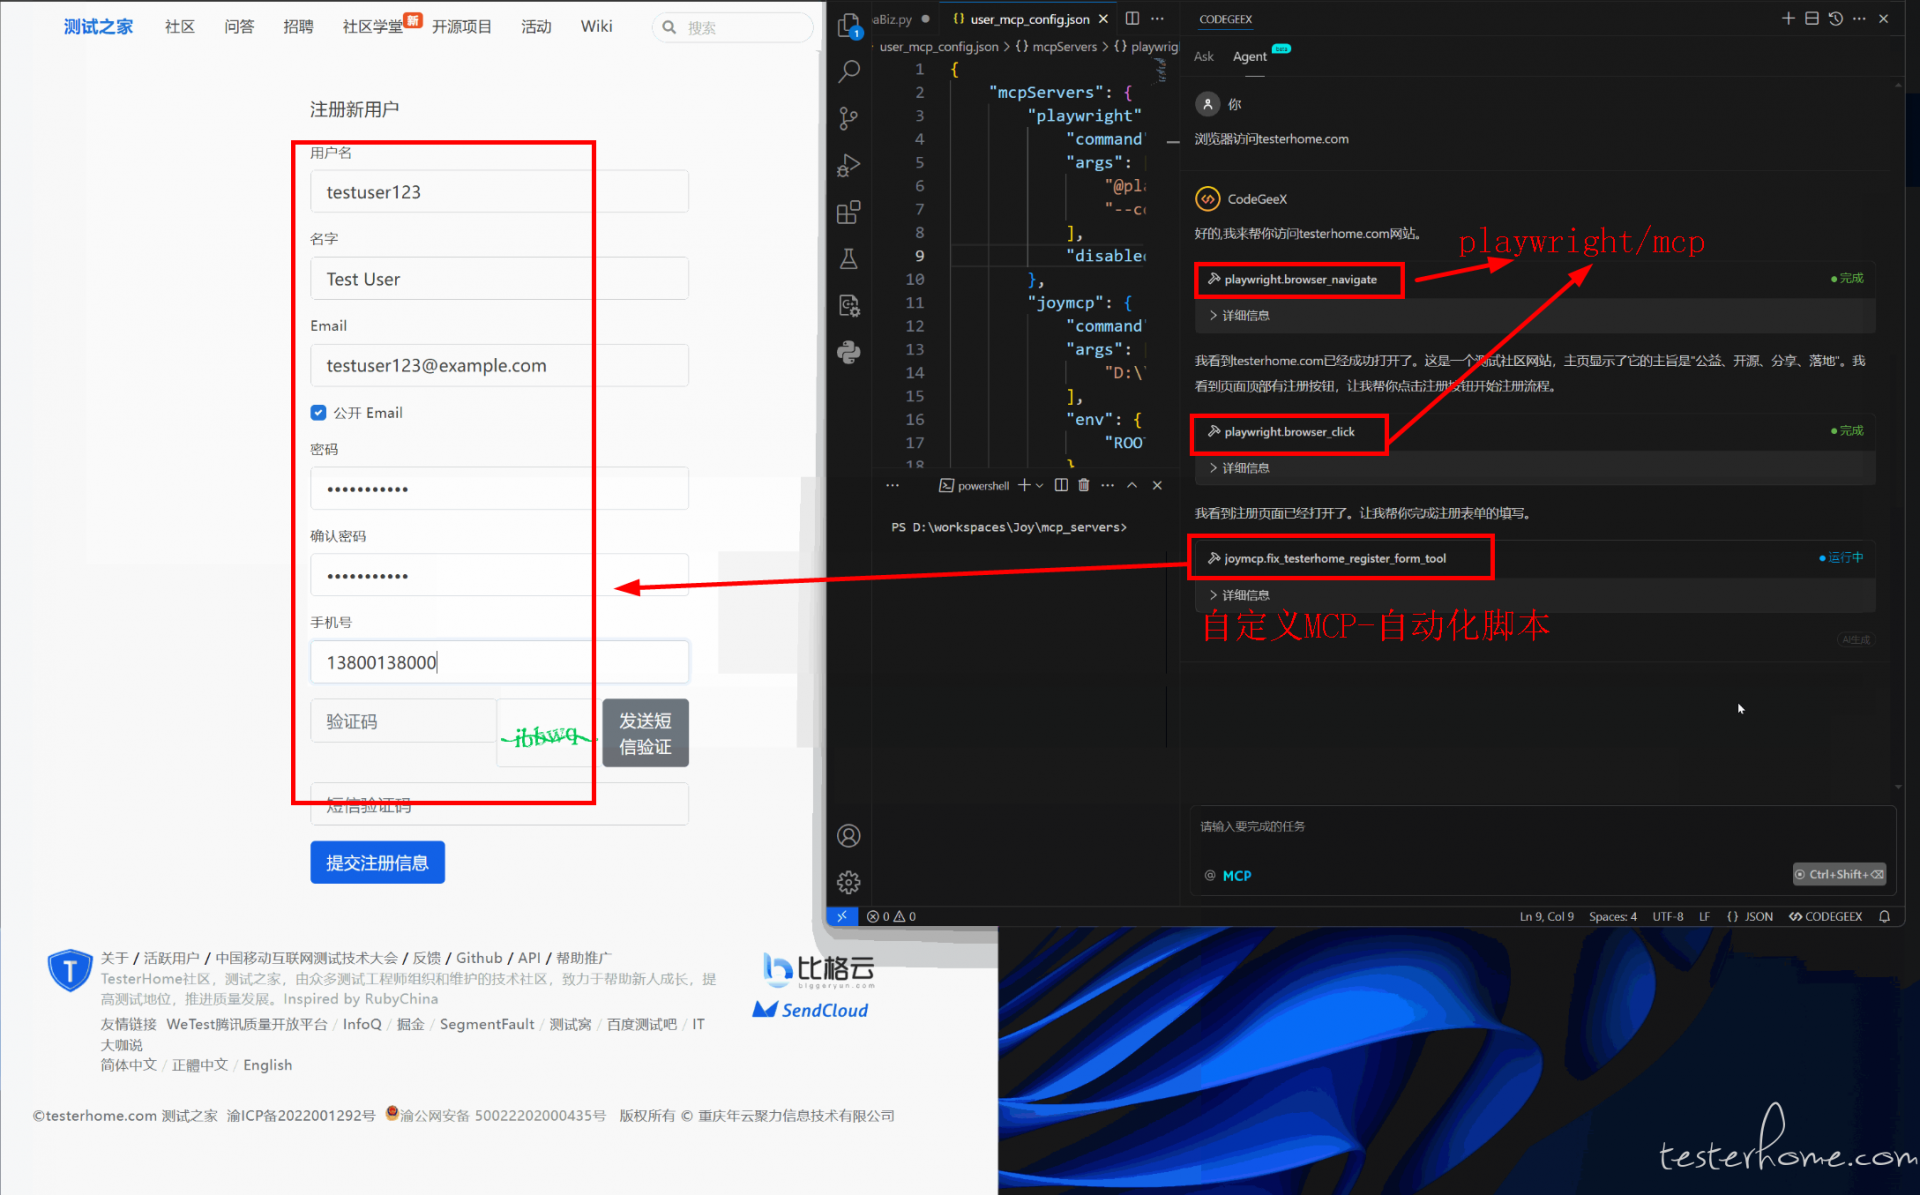
Task: Open the Search view in activity bar
Action: click(849, 71)
